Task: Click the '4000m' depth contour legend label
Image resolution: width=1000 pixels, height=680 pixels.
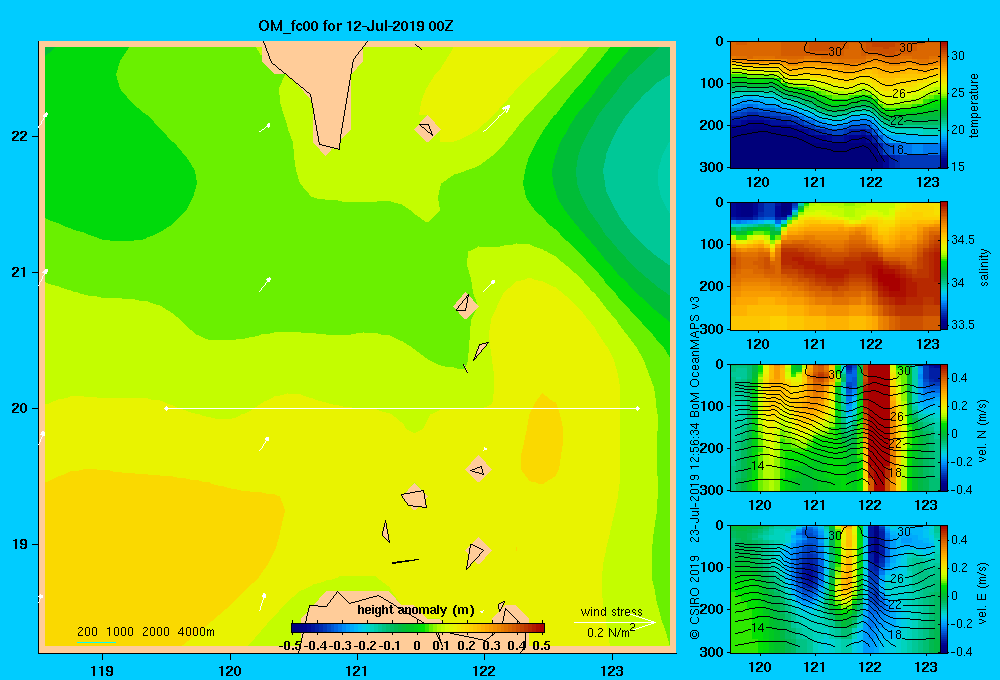Action: point(196,632)
